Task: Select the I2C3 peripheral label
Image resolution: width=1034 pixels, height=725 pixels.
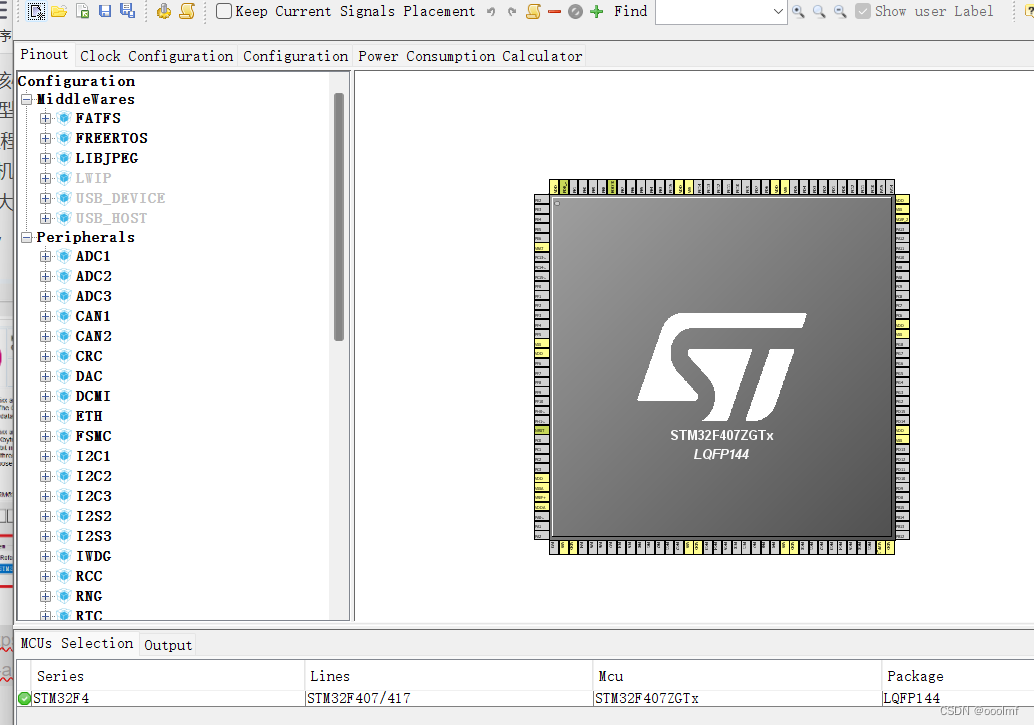Action: point(93,496)
